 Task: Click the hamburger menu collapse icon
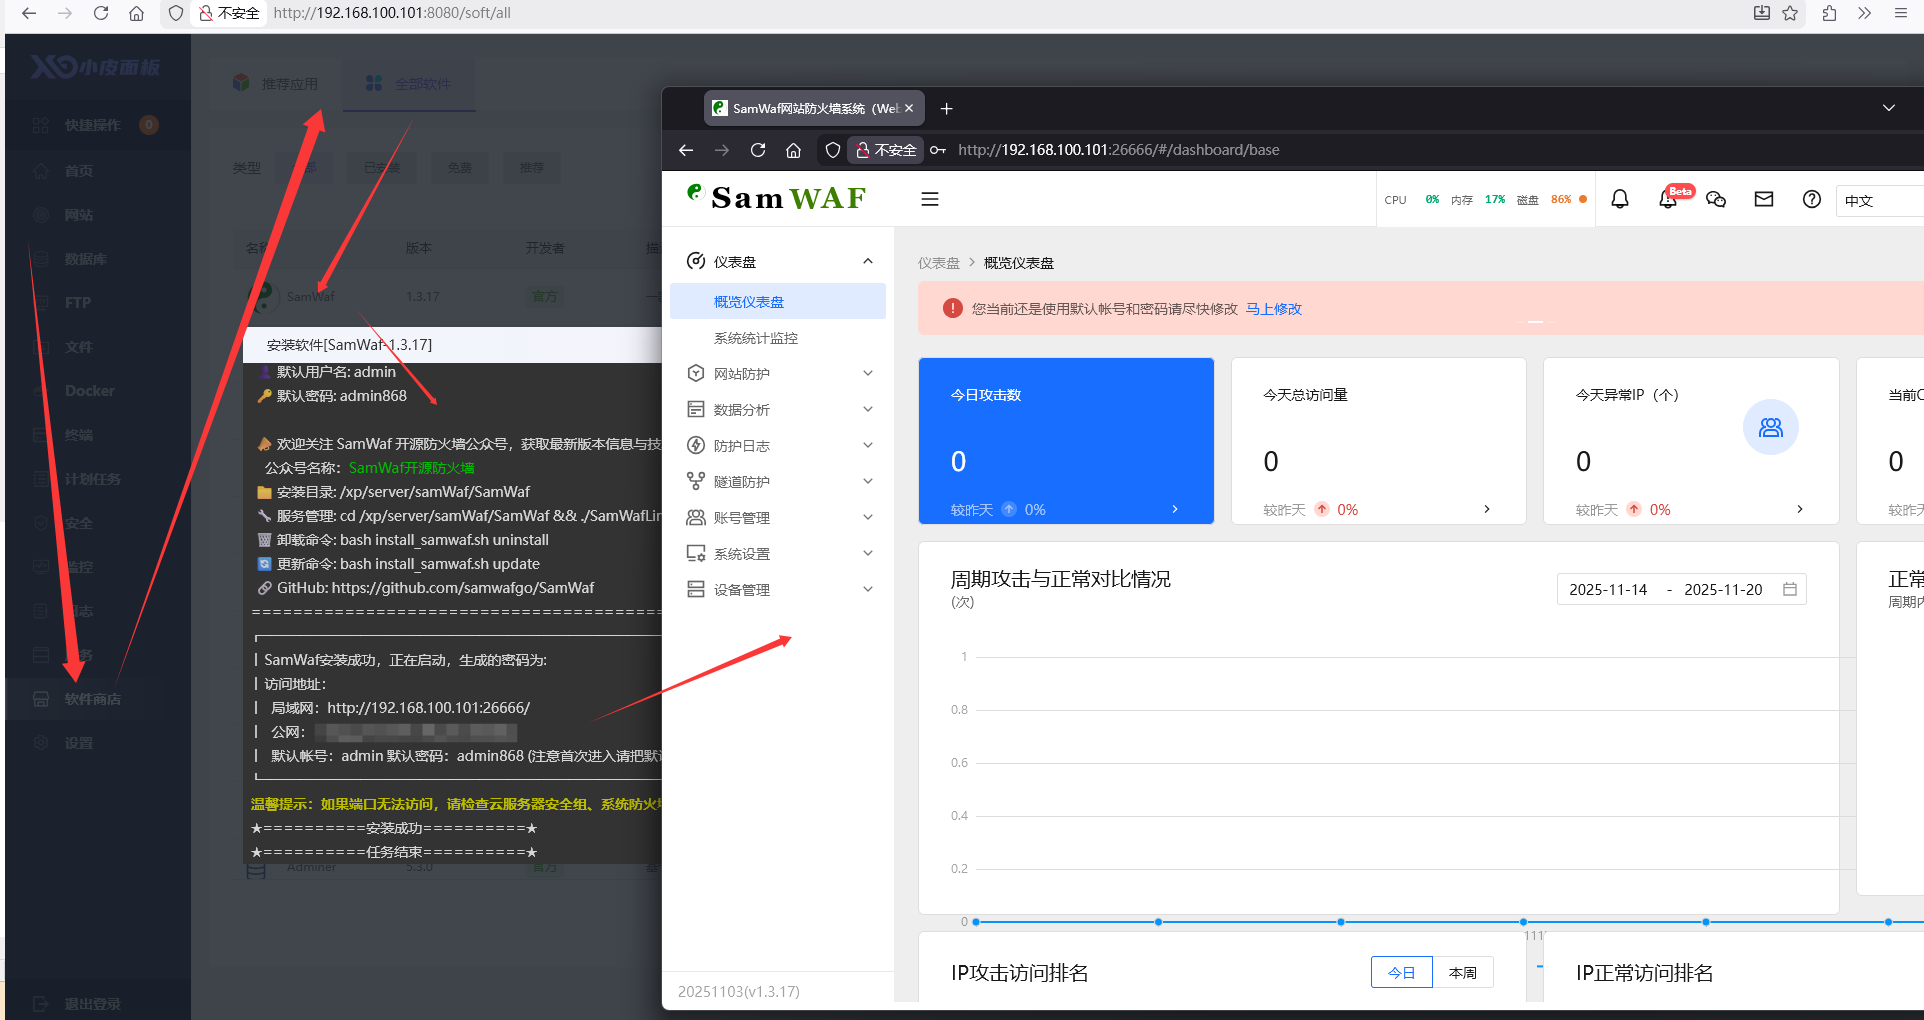click(929, 199)
